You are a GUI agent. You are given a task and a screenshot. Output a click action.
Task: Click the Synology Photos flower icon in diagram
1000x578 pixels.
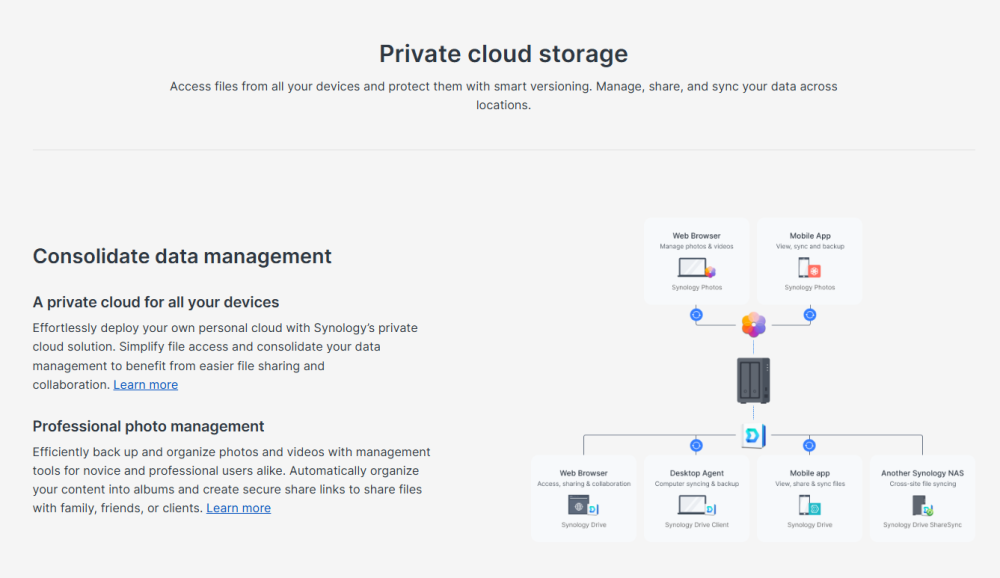[753, 325]
